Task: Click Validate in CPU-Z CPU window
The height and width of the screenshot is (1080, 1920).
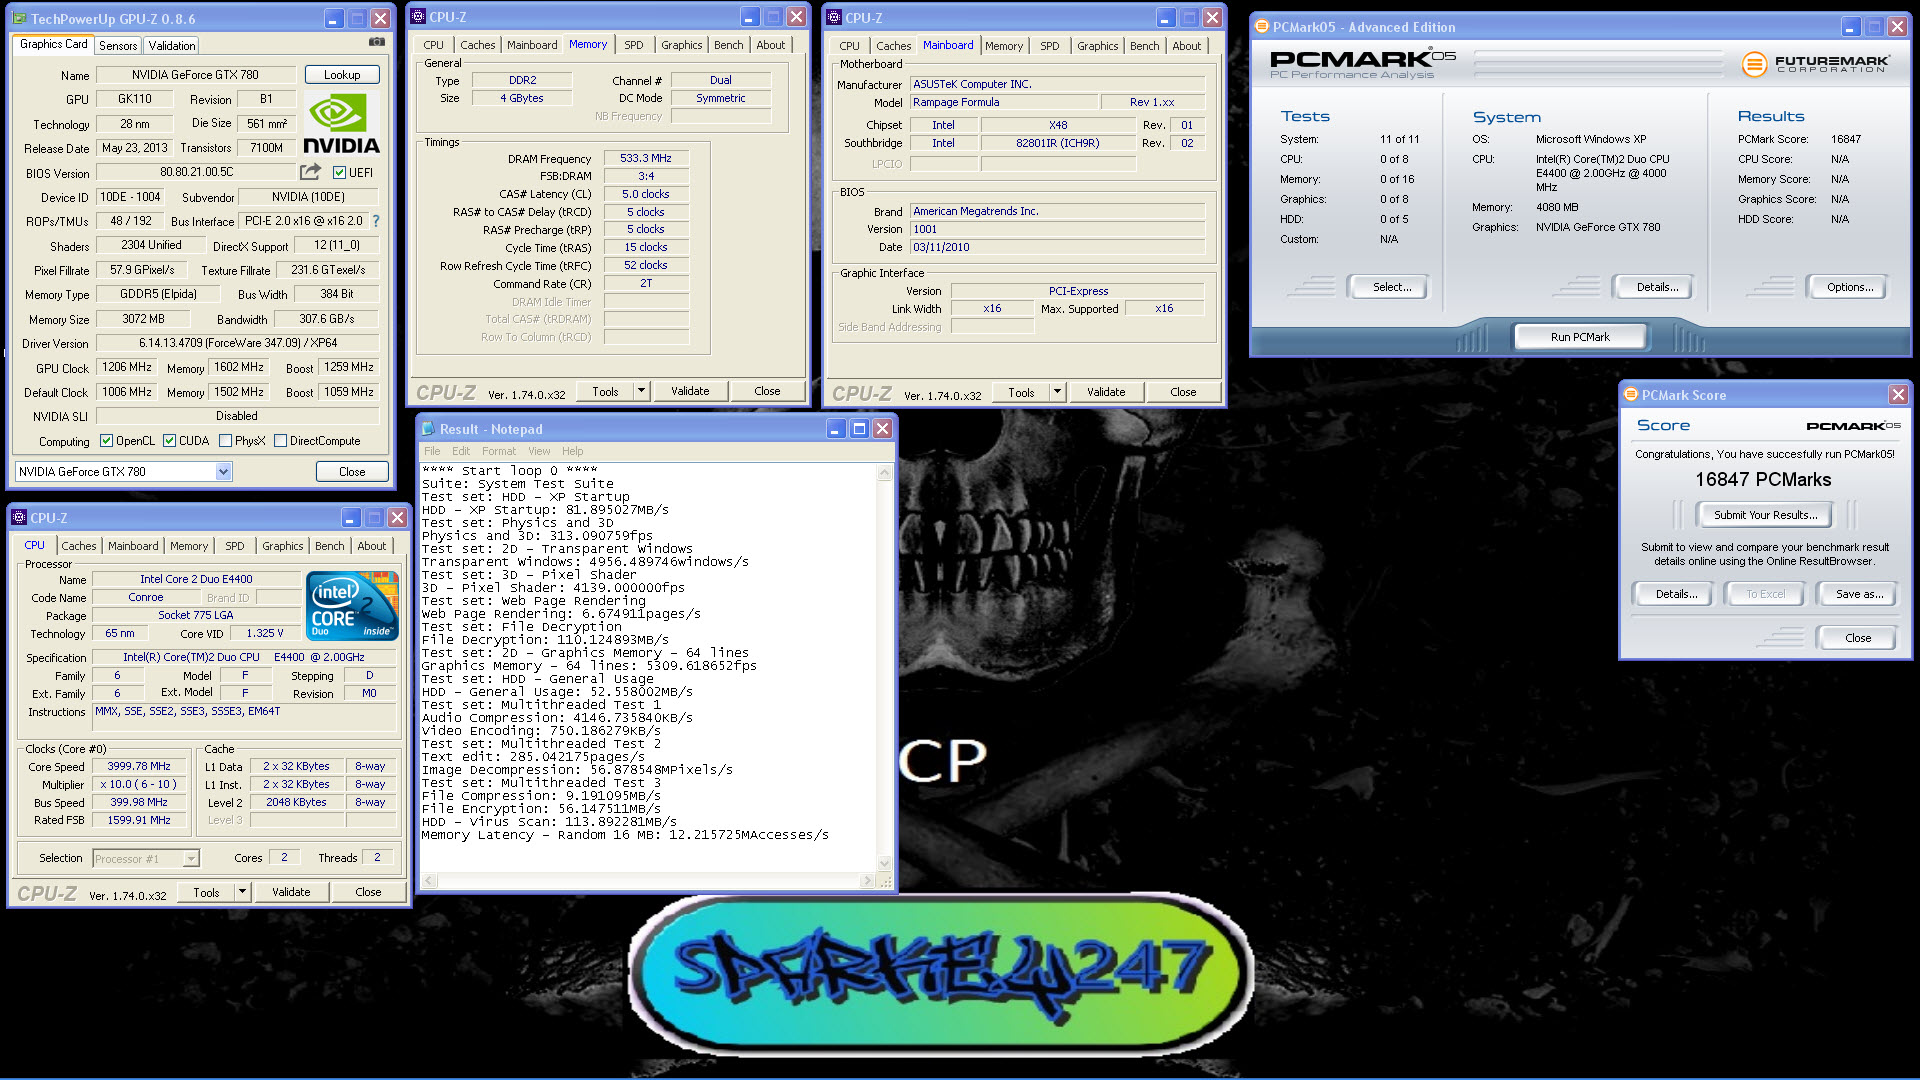Action: (x=291, y=892)
